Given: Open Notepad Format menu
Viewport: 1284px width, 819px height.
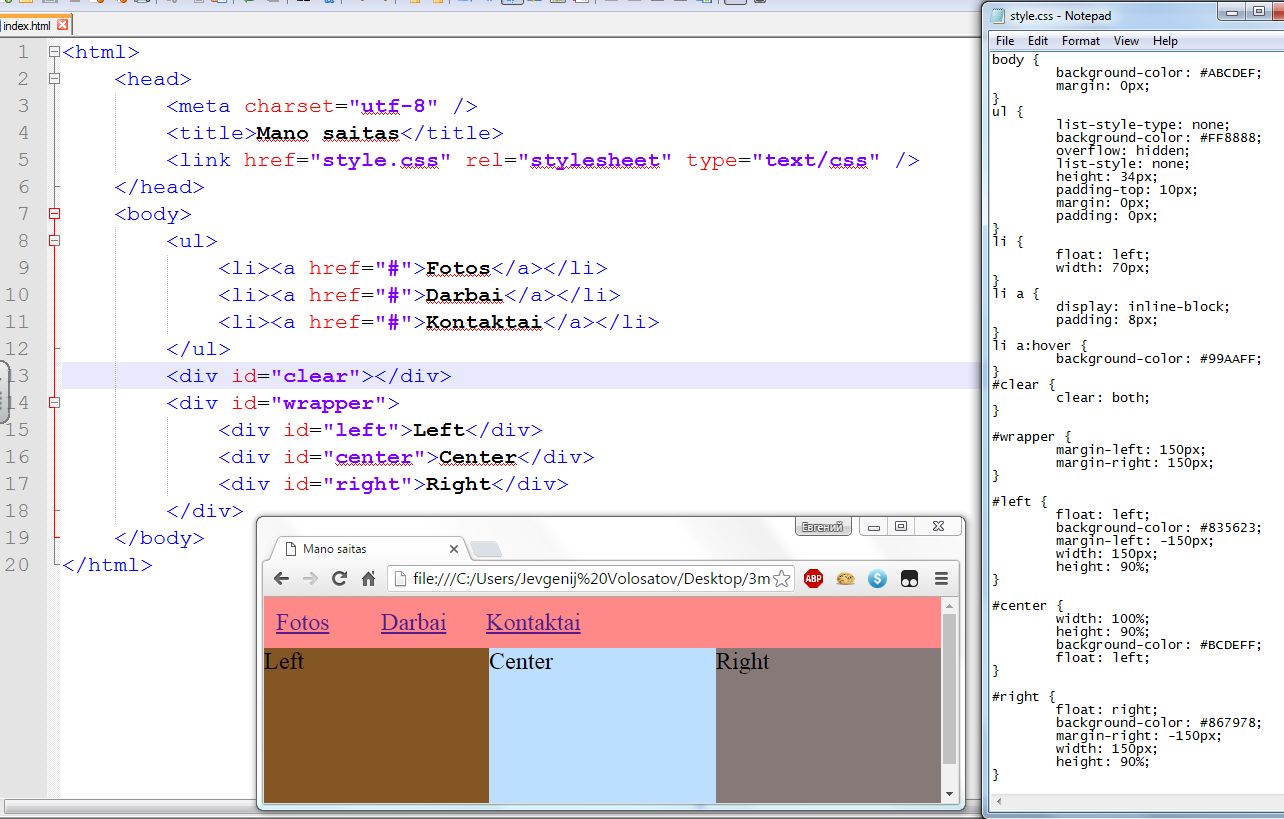Looking at the screenshot, I should [1081, 41].
